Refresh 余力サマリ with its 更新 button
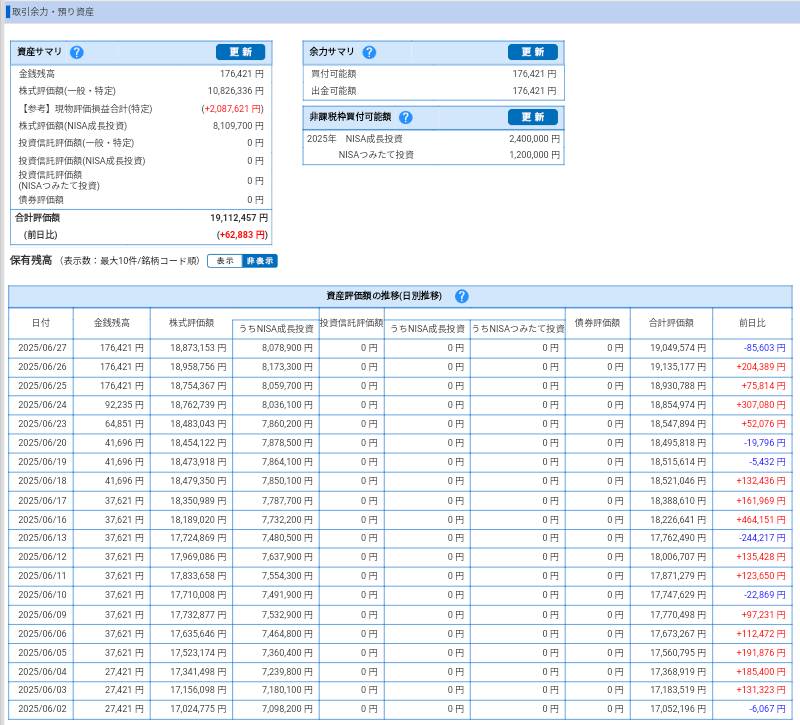 coord(532,52)
